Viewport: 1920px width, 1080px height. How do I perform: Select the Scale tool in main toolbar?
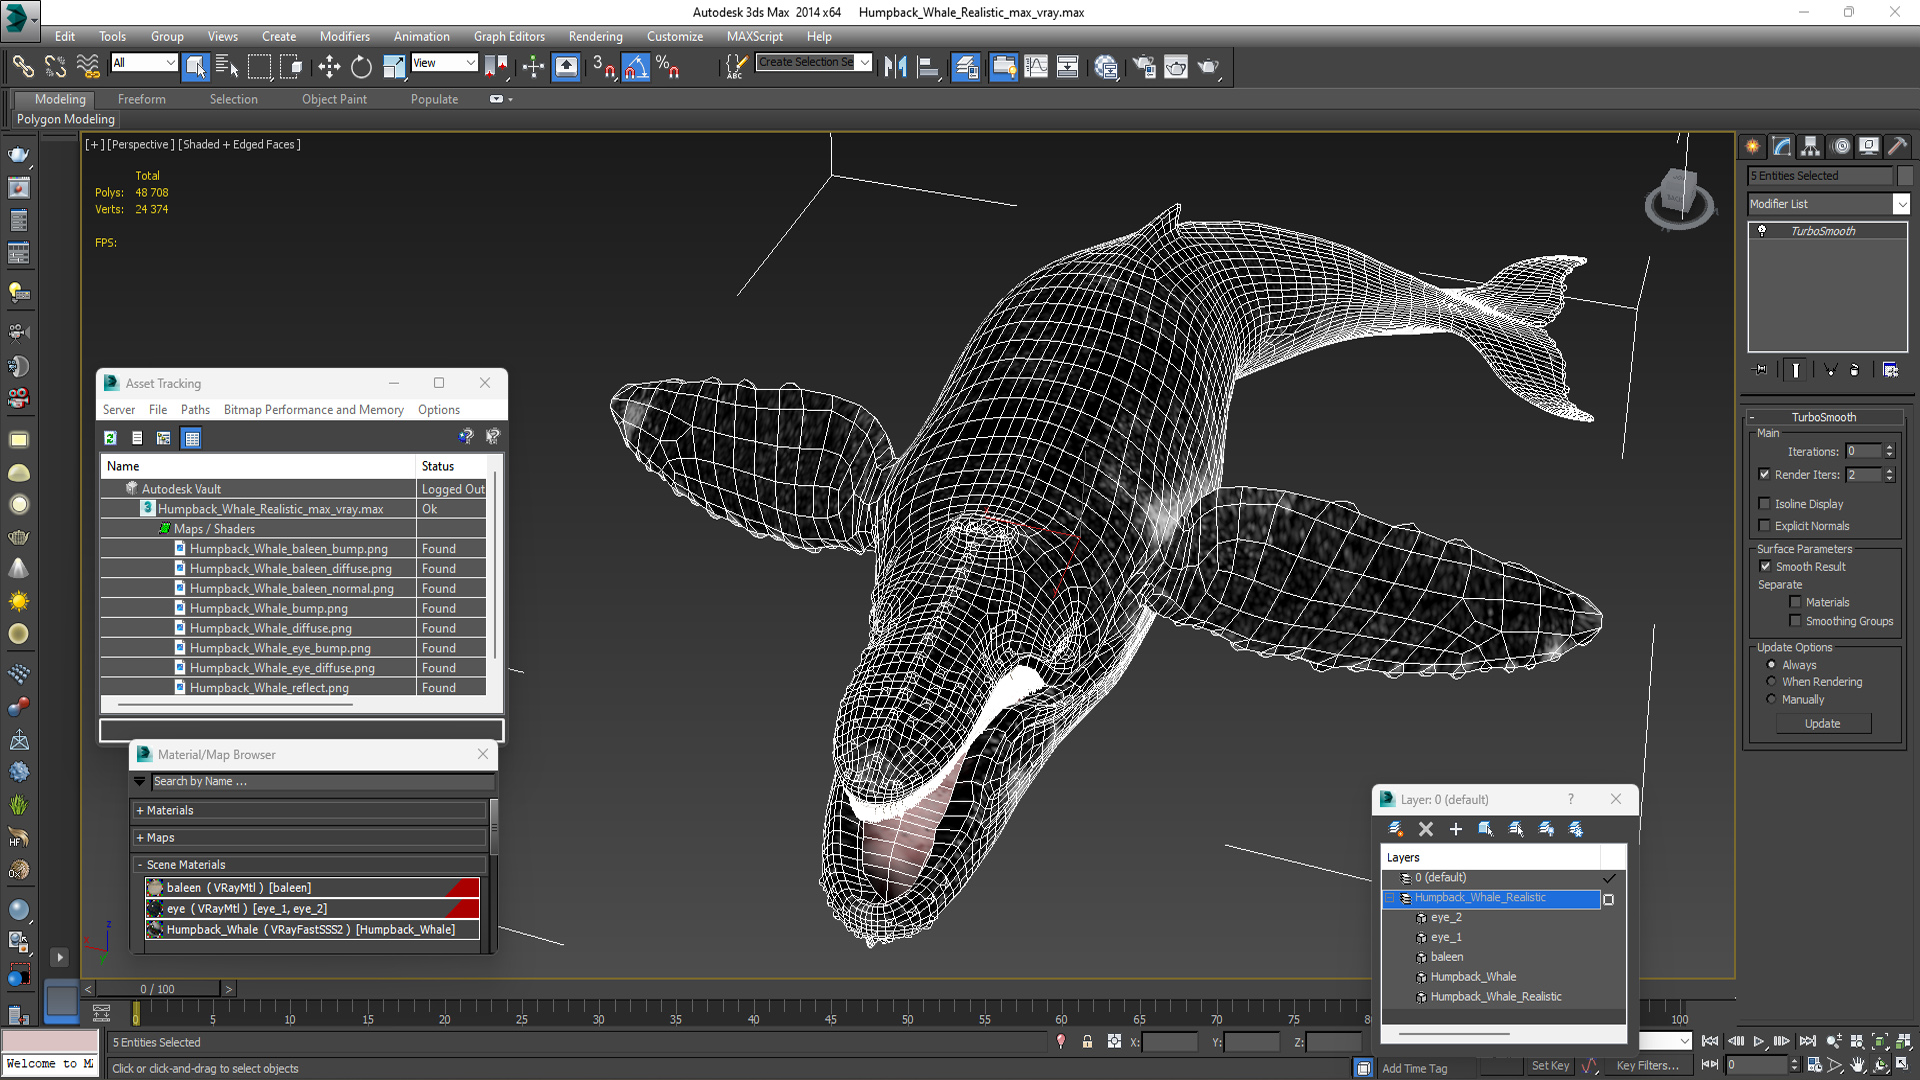394,67
